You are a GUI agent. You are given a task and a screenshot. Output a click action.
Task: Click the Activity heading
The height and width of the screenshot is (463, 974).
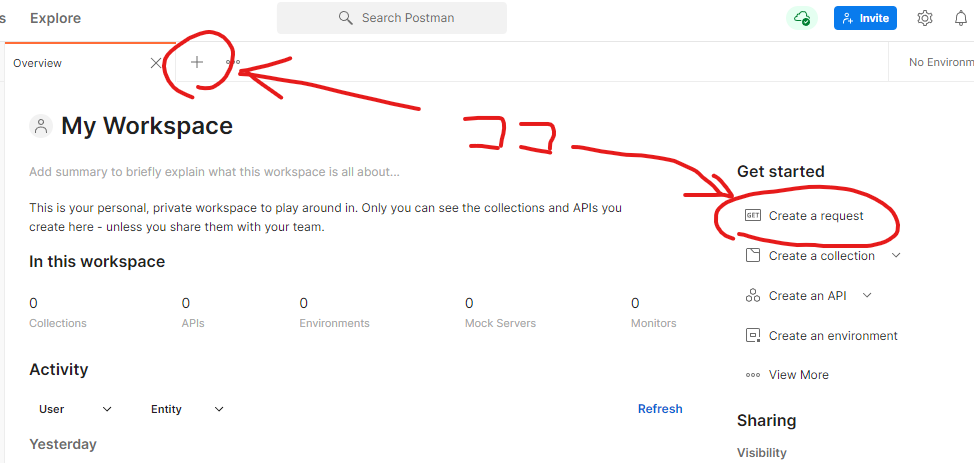click(x=58, y=370)
